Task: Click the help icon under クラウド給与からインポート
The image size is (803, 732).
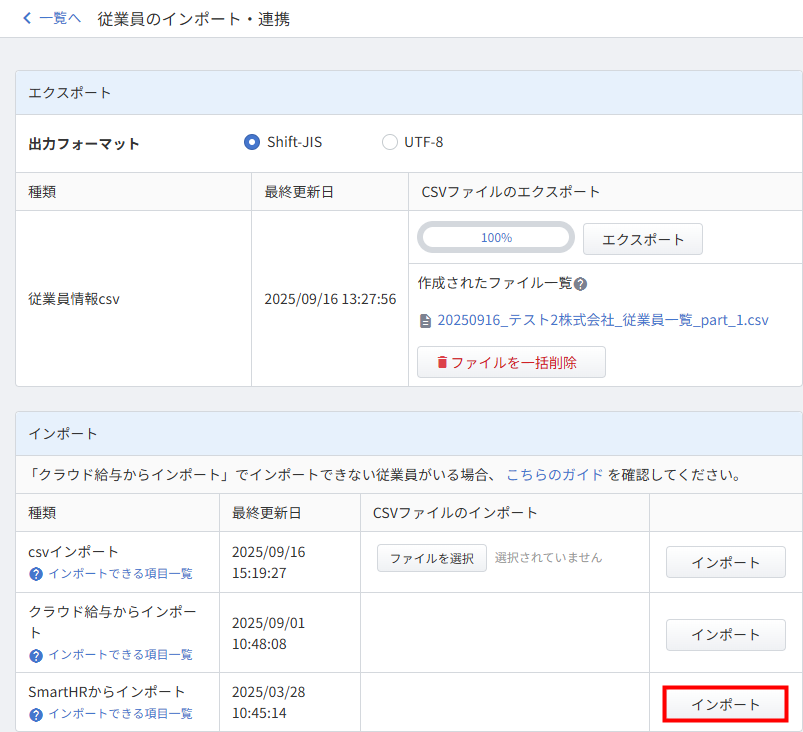Action: 36,655
